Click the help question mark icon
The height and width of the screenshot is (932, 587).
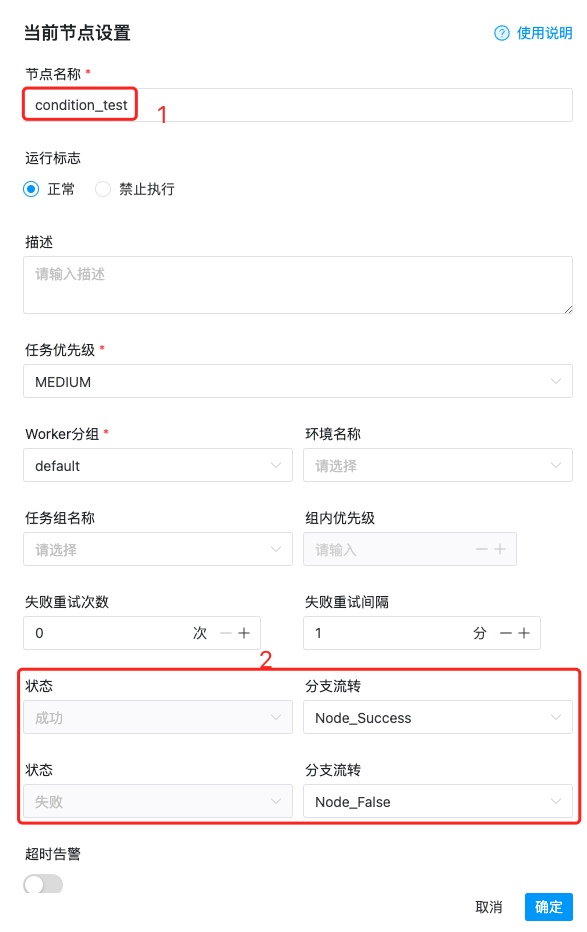coord(501,33)
